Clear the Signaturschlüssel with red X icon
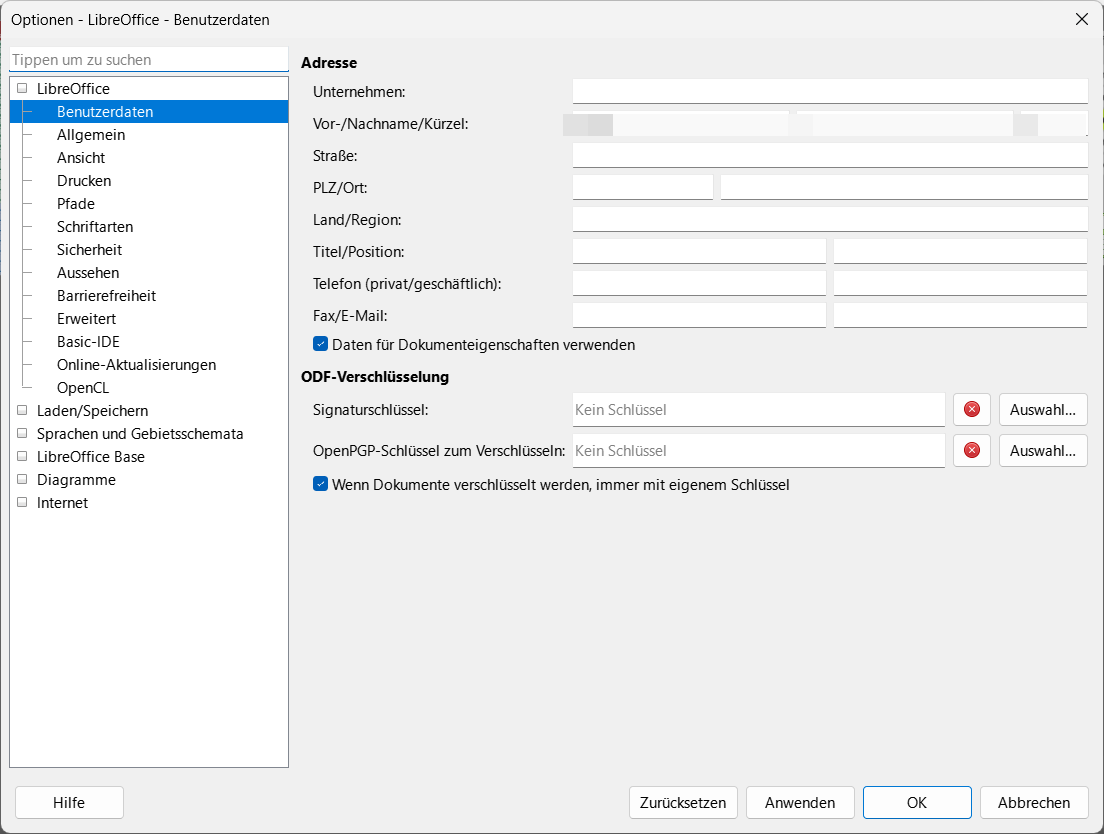 pyautogui.click(x=972, y=410)
